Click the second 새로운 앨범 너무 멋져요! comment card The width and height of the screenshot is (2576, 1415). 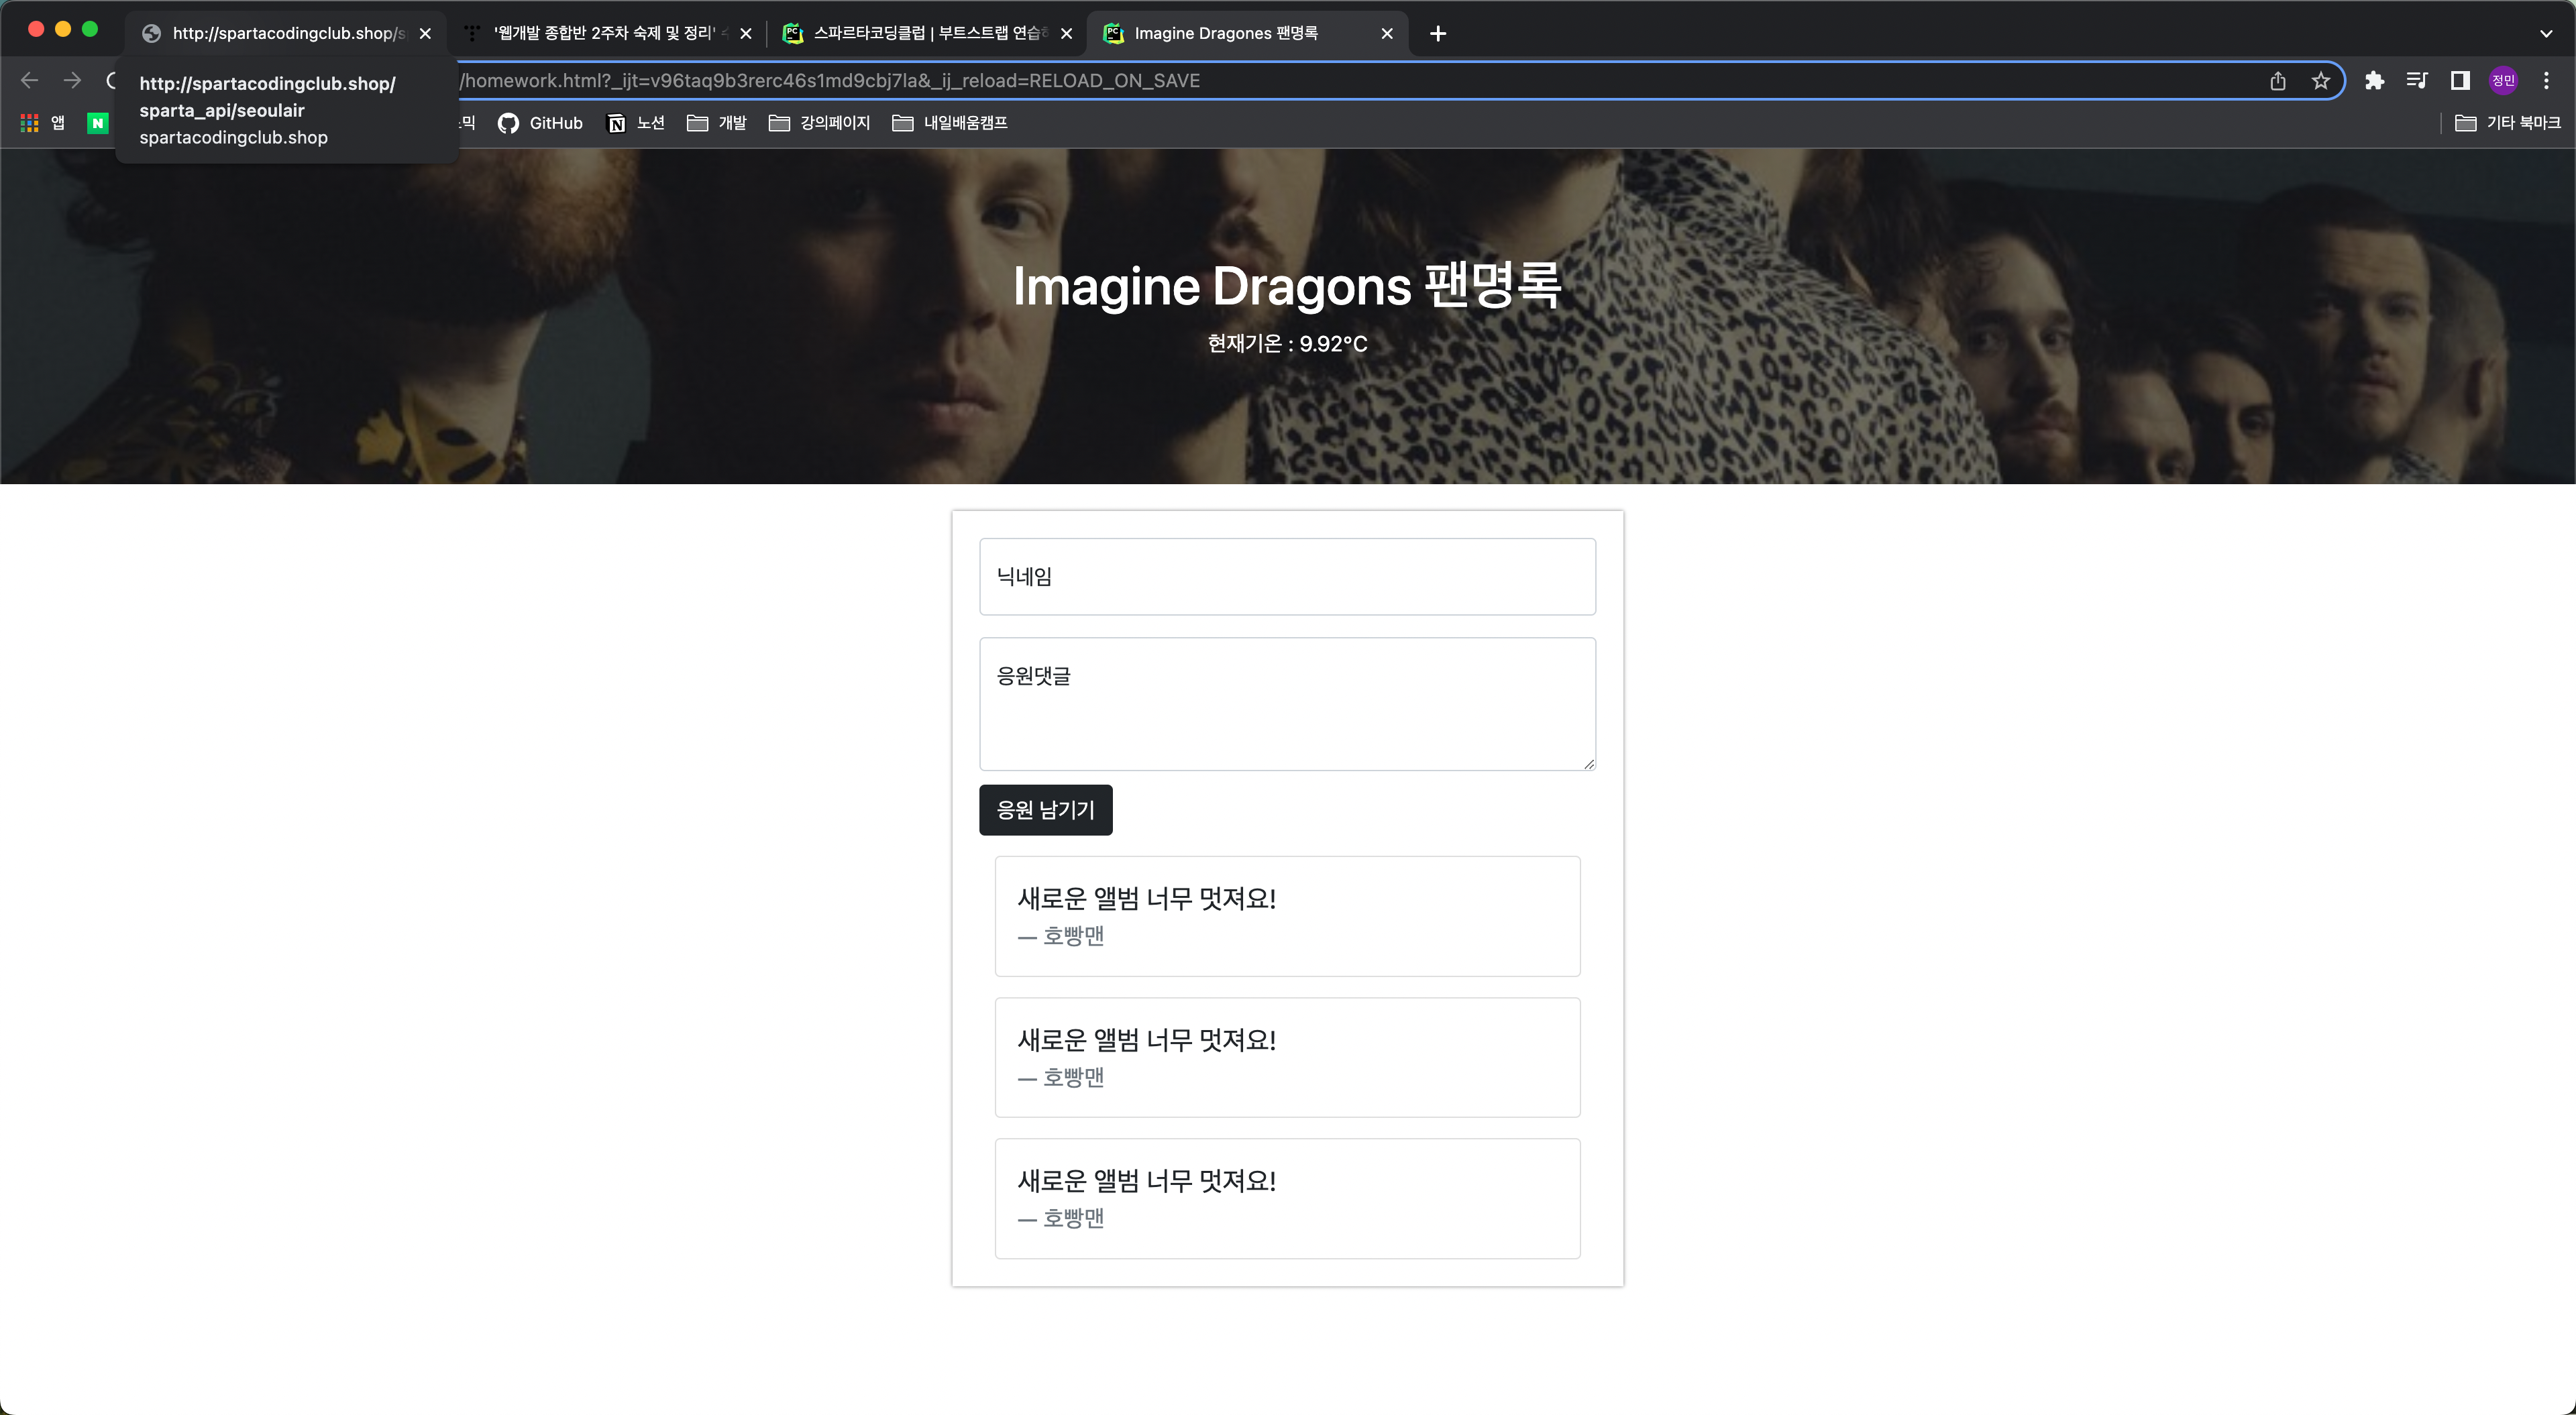[1287, 1057]
